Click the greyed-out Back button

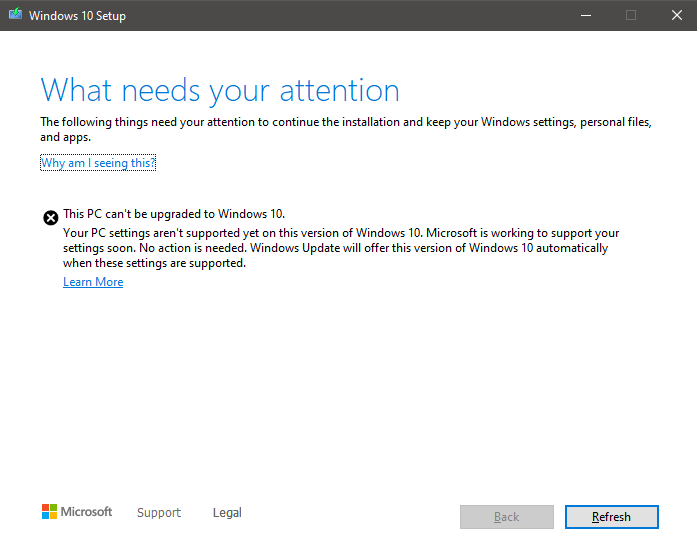pyautogui.click(x=507, y=517)
